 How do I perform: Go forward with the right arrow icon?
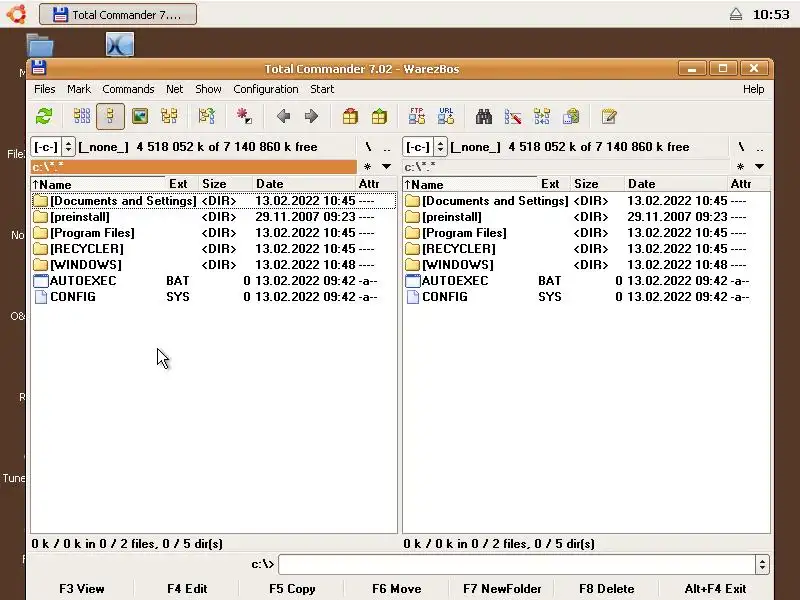click(311, 116)
